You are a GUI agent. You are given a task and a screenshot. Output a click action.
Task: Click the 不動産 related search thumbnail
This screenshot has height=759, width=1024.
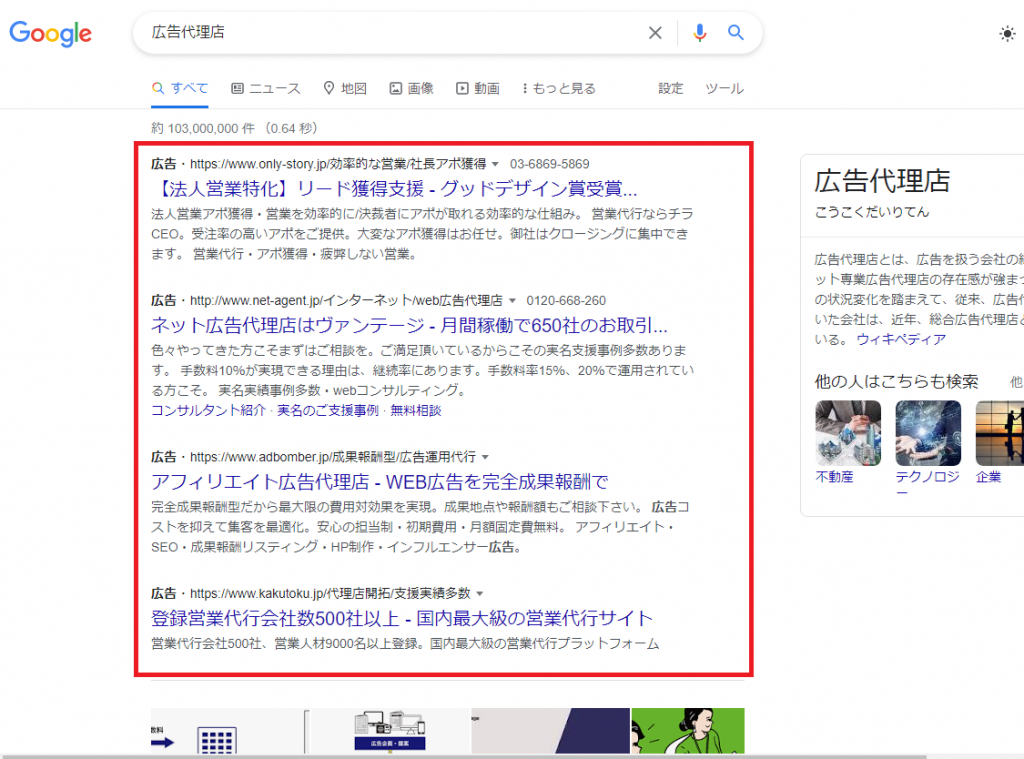(x=848, y=433)
